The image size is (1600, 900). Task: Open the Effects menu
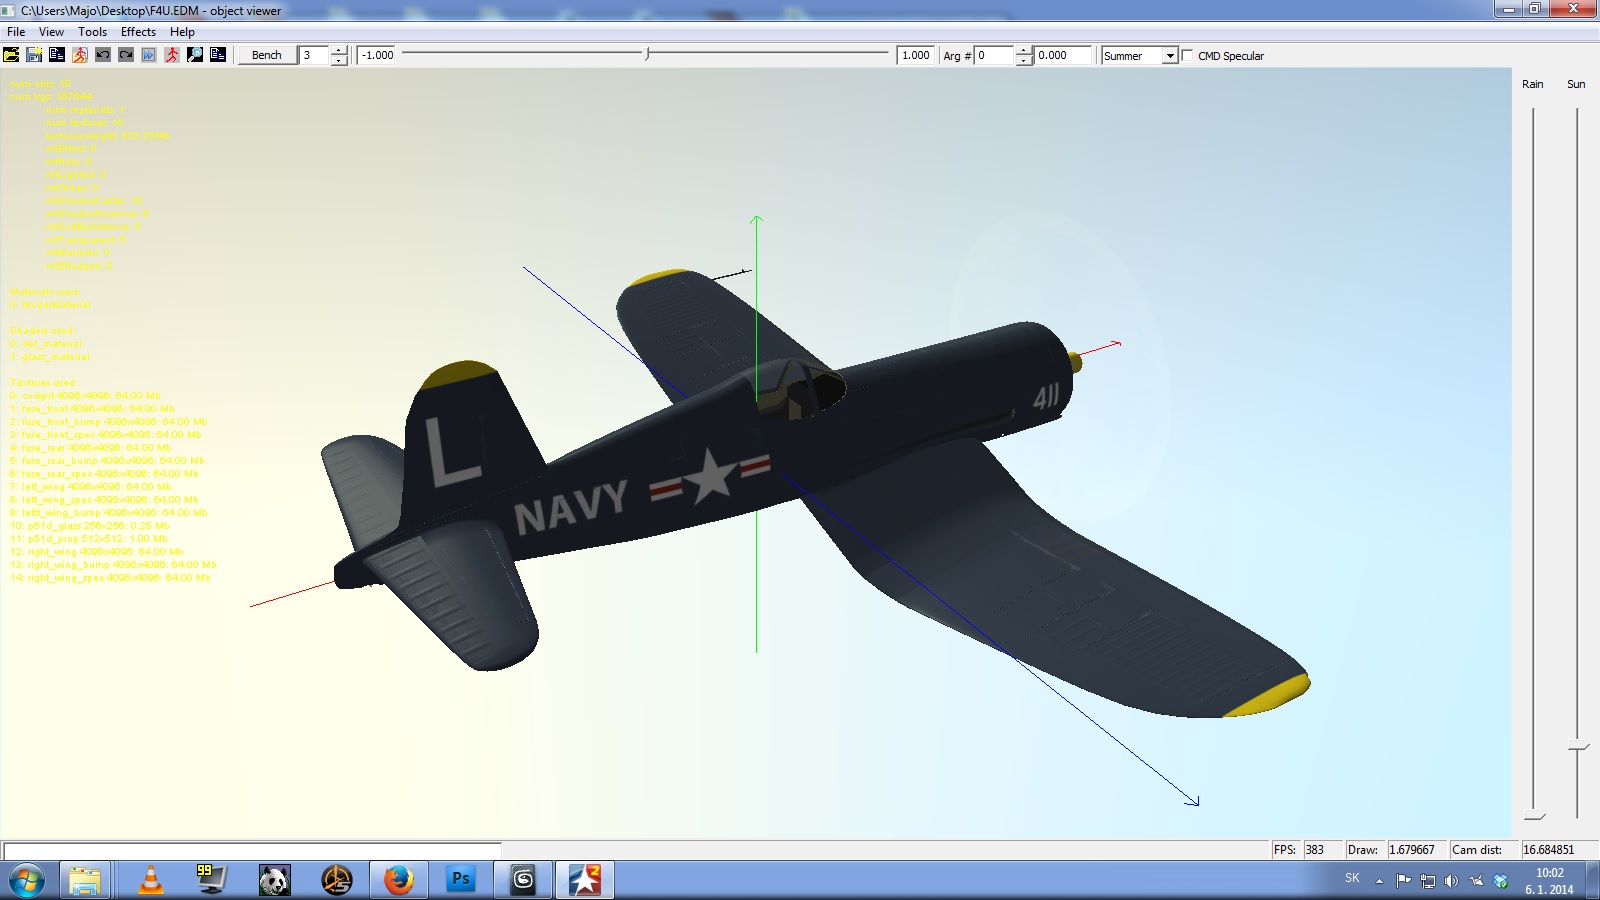pos(138,32)
